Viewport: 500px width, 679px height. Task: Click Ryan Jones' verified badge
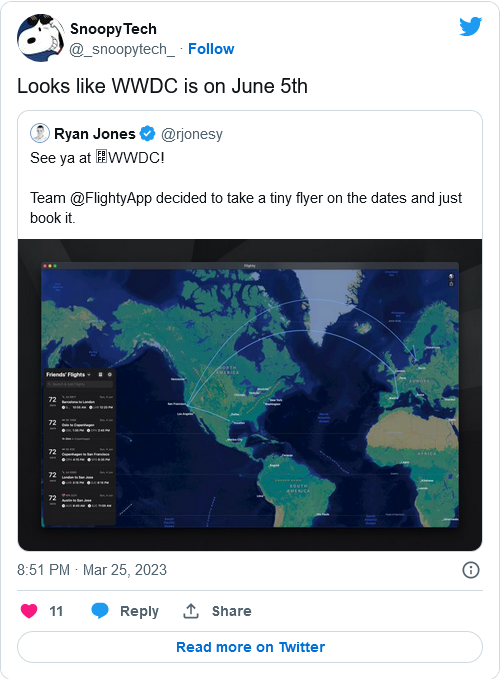pyautogui.click(x=148, y=134)
